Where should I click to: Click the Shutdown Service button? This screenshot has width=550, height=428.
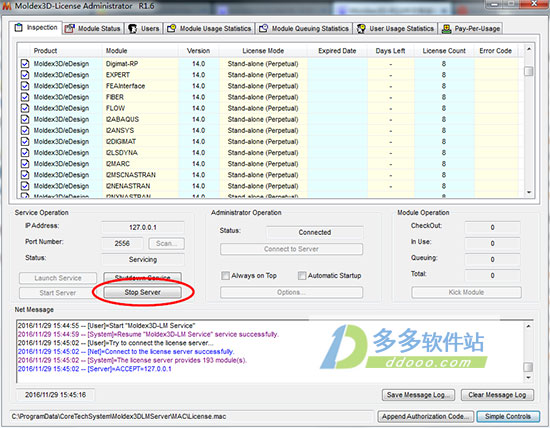[142, 277]
